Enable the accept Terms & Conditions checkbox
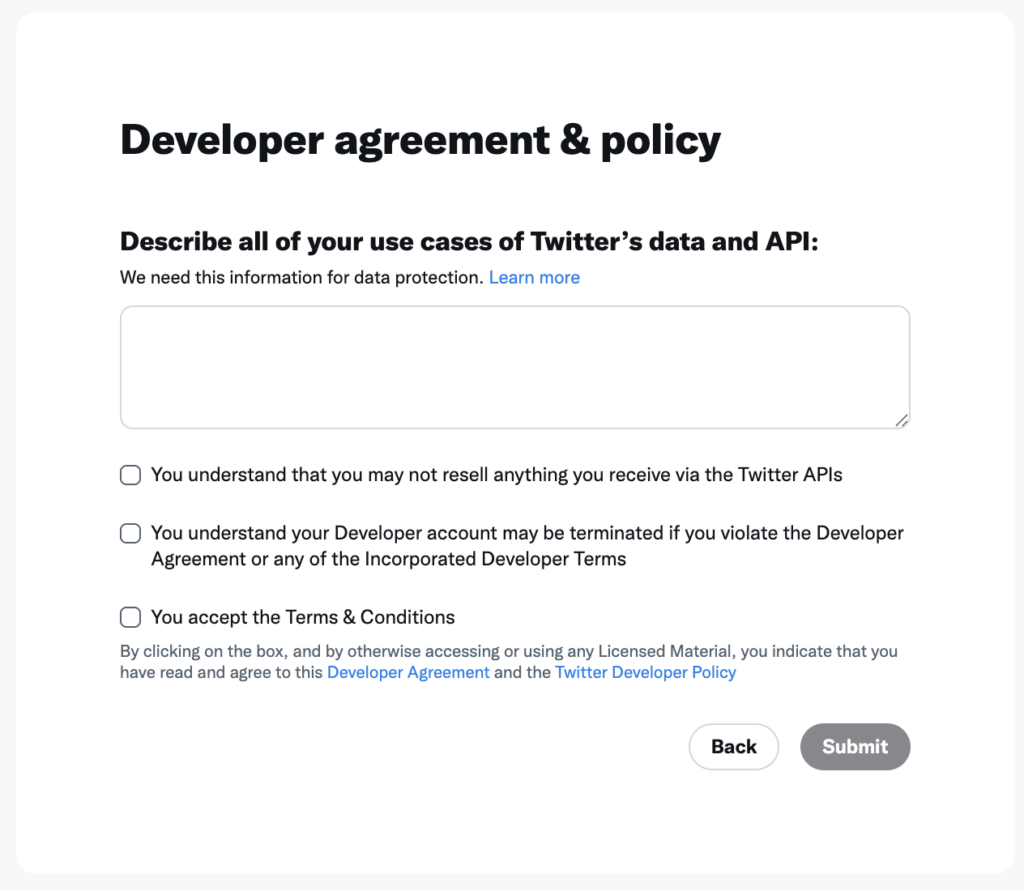 131,617
